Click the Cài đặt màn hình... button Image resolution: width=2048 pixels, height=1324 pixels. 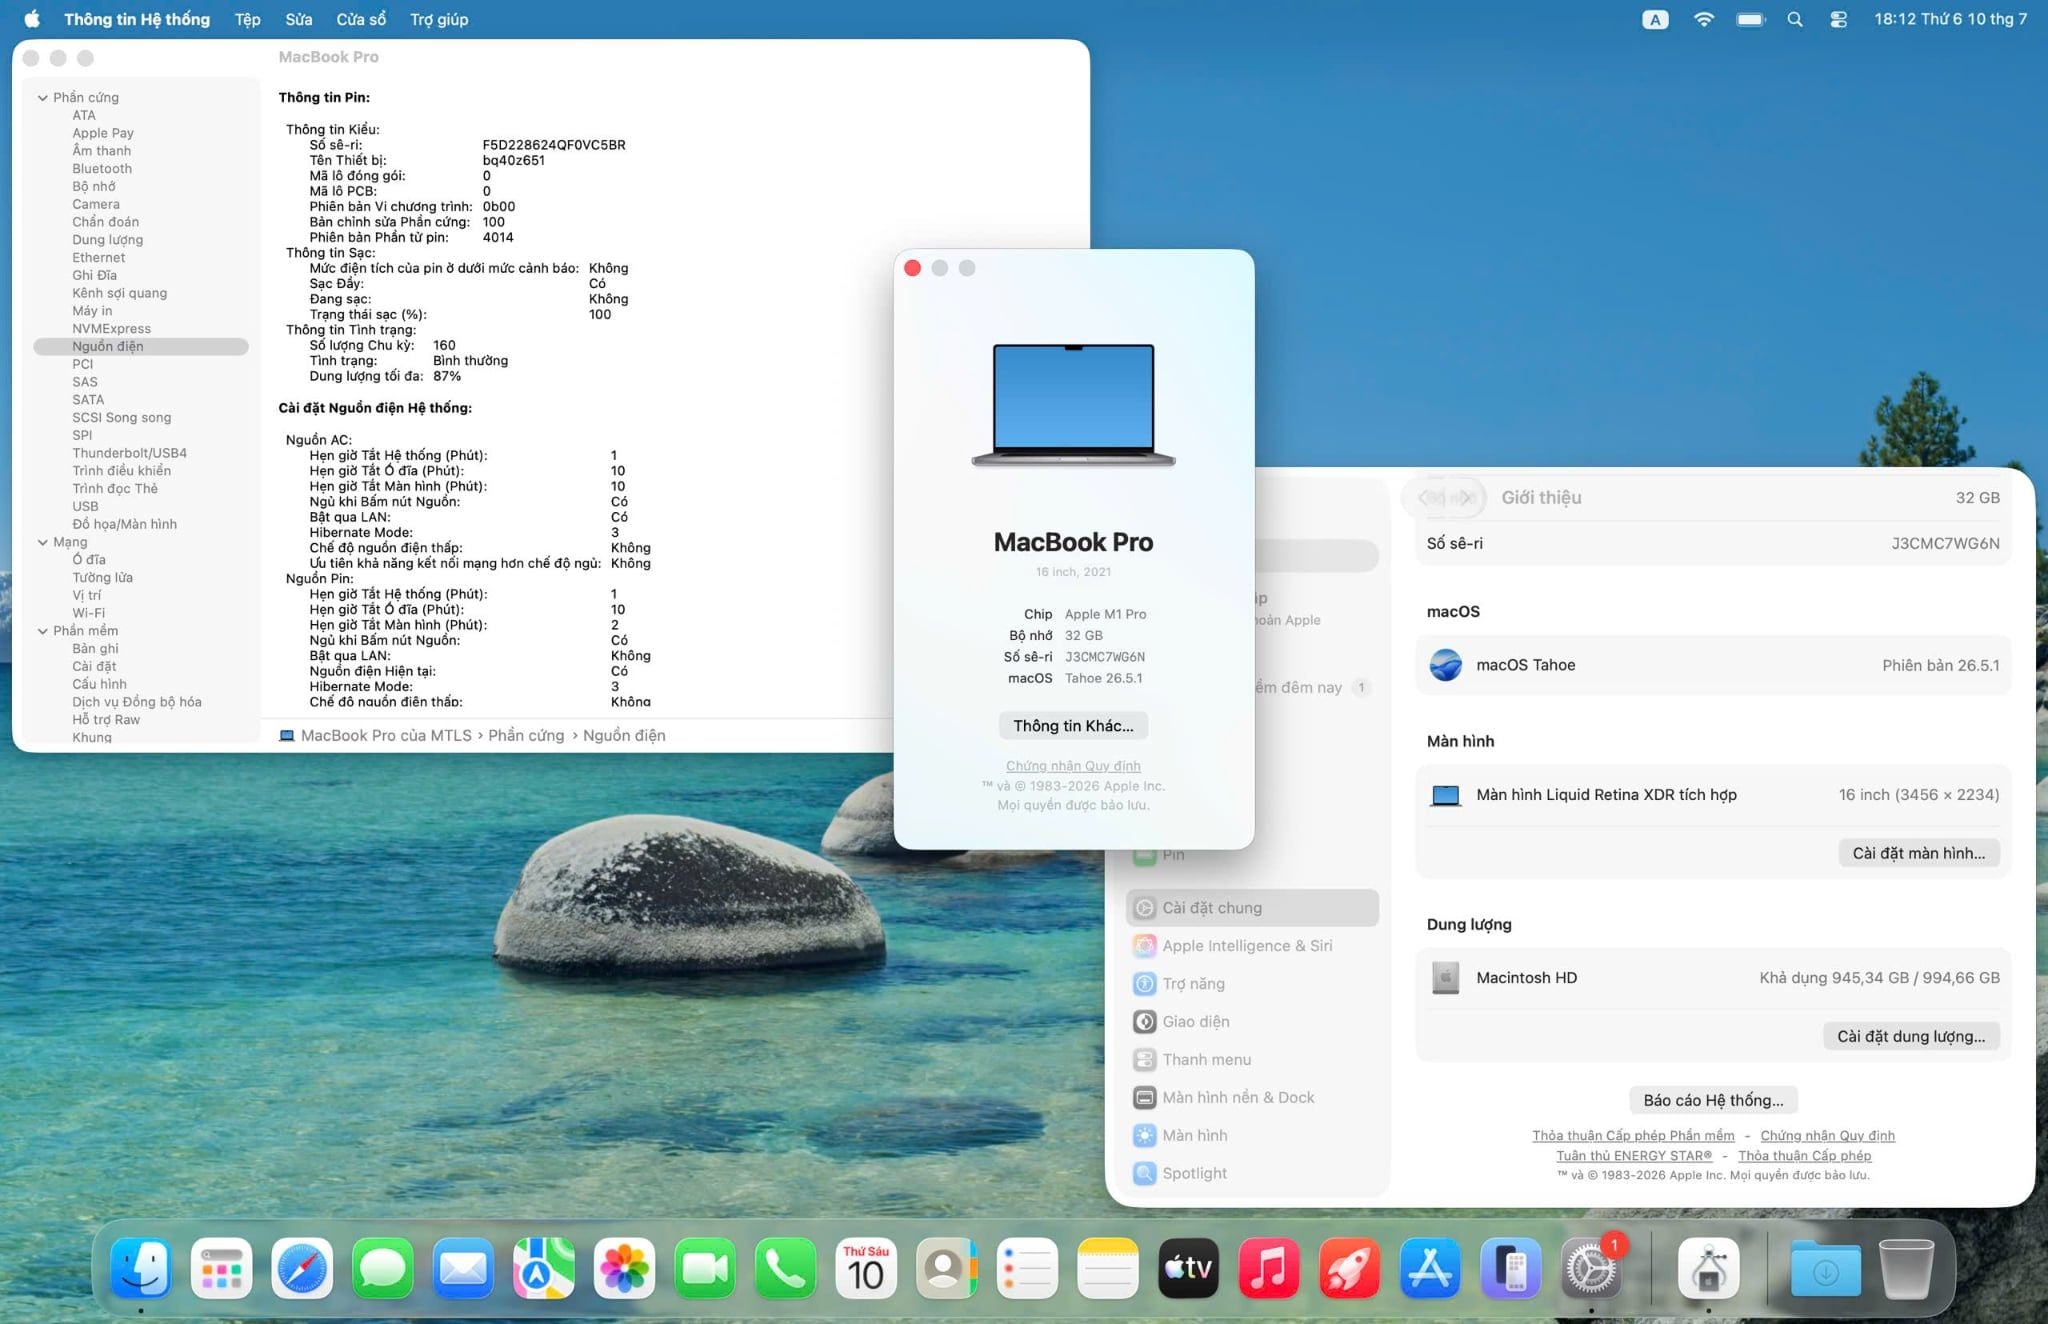(1919, 853)
